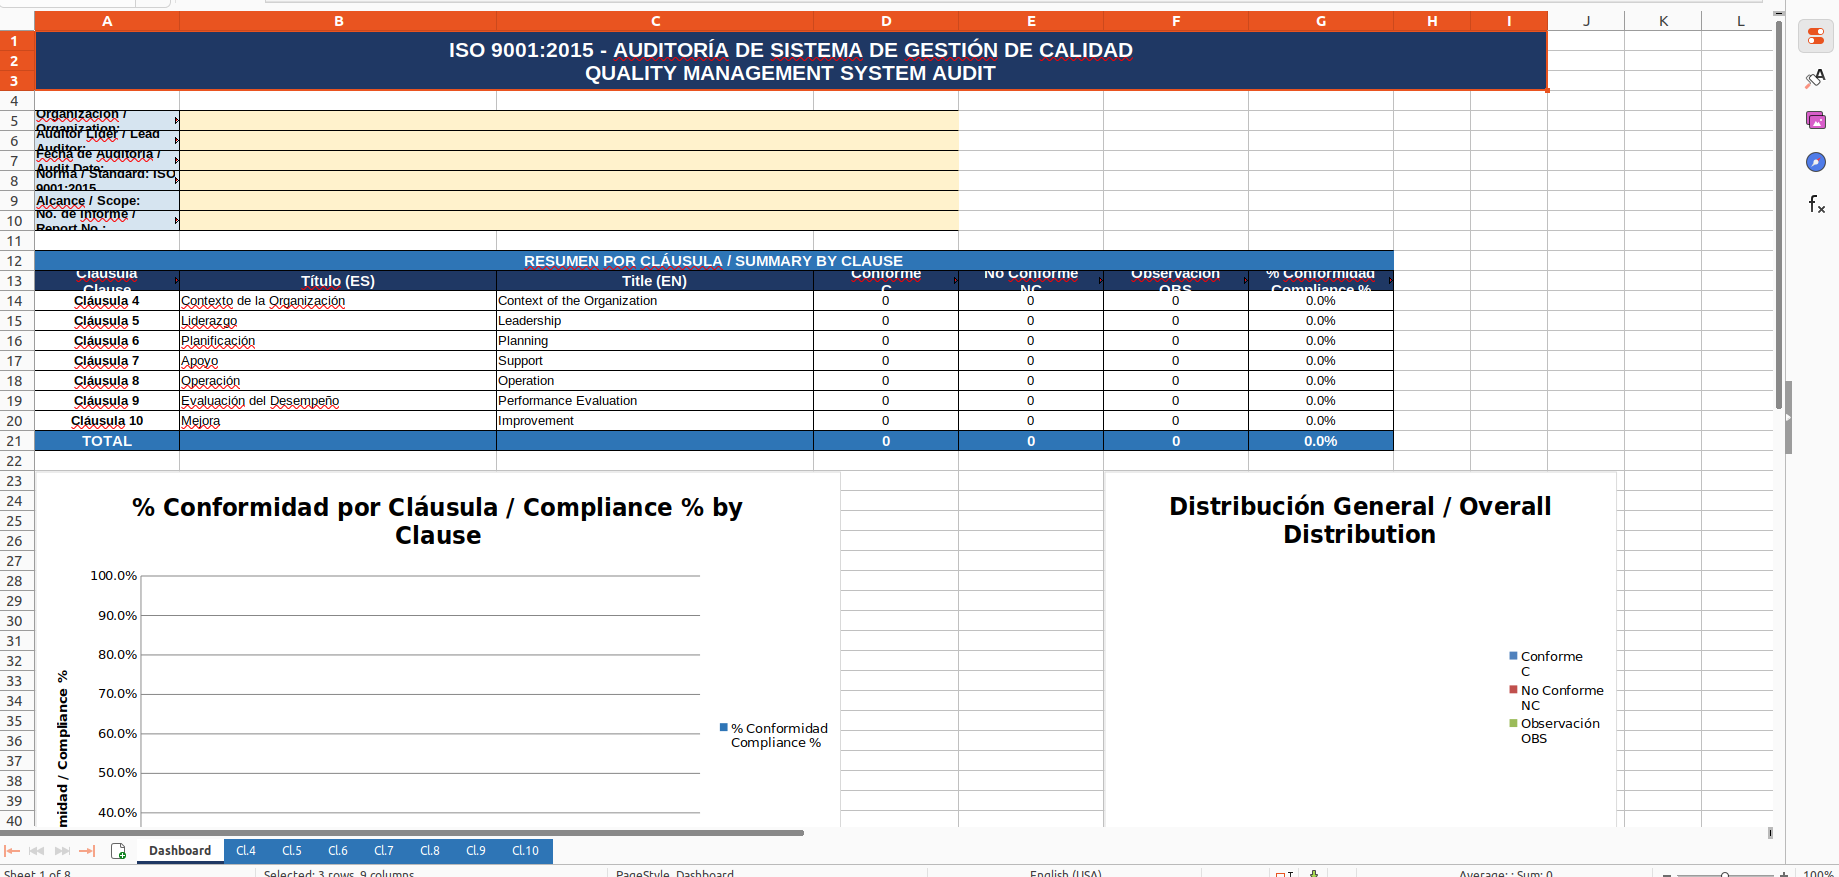Go to the next sheet tab

(x=62, y=851)
